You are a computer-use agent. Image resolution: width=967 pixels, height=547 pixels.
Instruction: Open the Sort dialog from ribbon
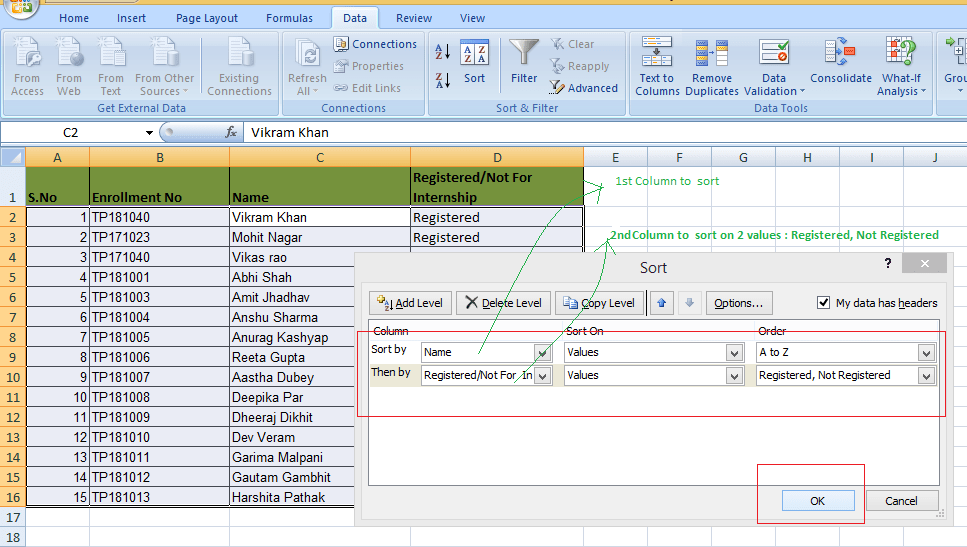tap(474, 61)
